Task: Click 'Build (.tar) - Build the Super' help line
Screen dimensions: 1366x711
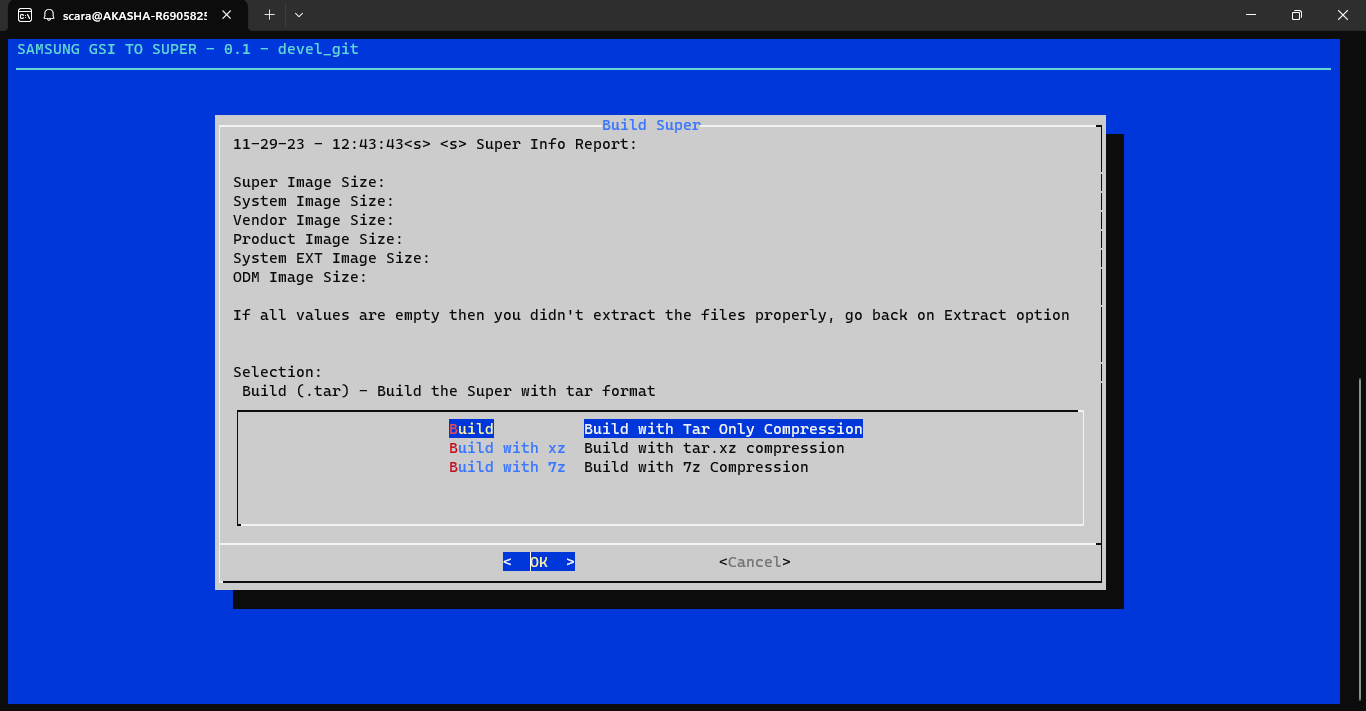Action: 449,391
